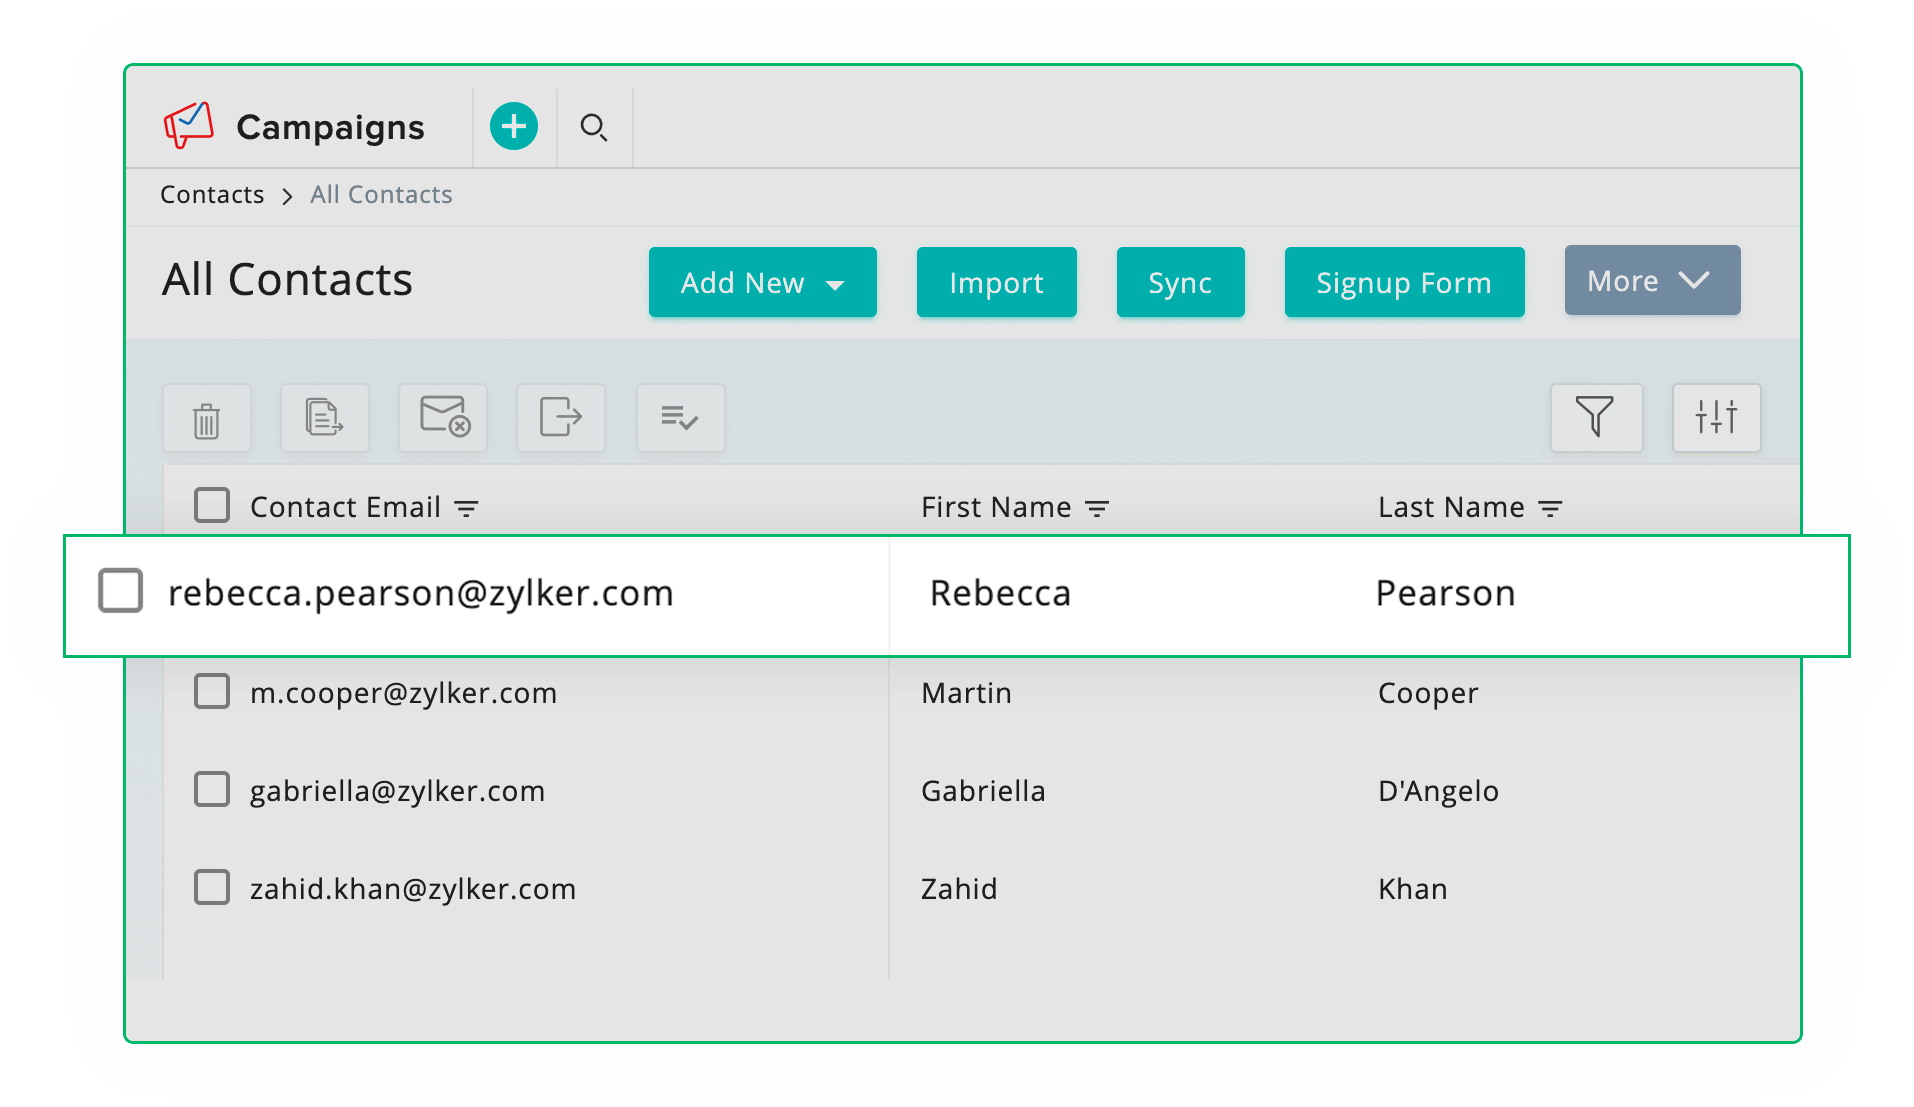
Task: Click the First Name column header
Action: point(996,507)
